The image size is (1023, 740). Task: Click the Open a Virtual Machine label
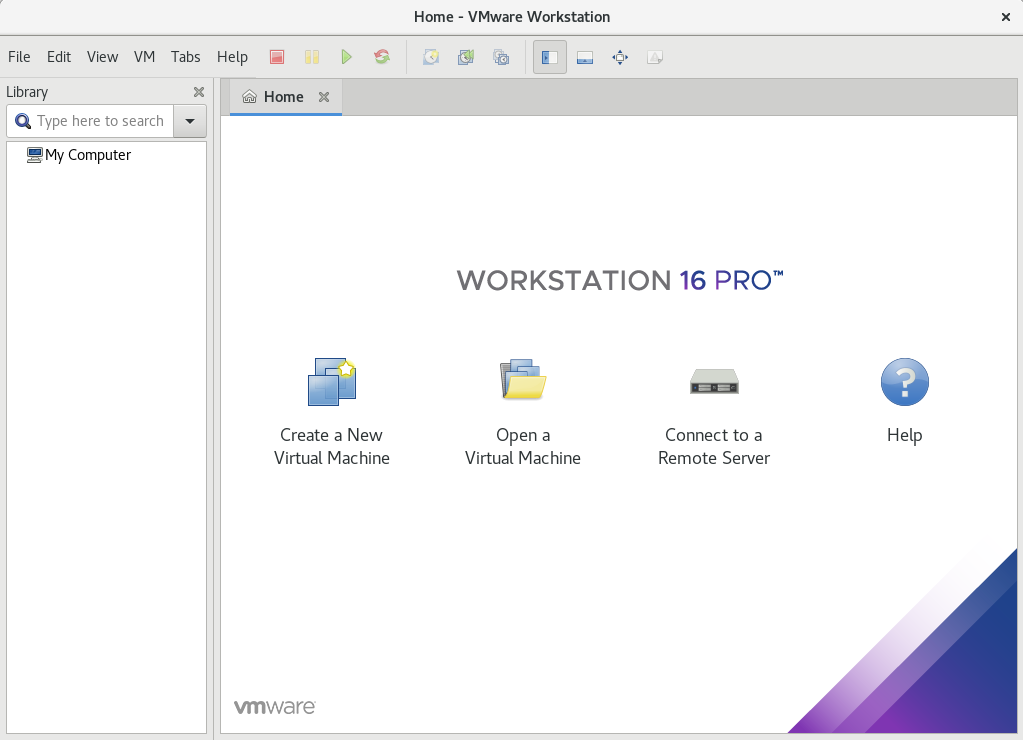tap(523, 446)
